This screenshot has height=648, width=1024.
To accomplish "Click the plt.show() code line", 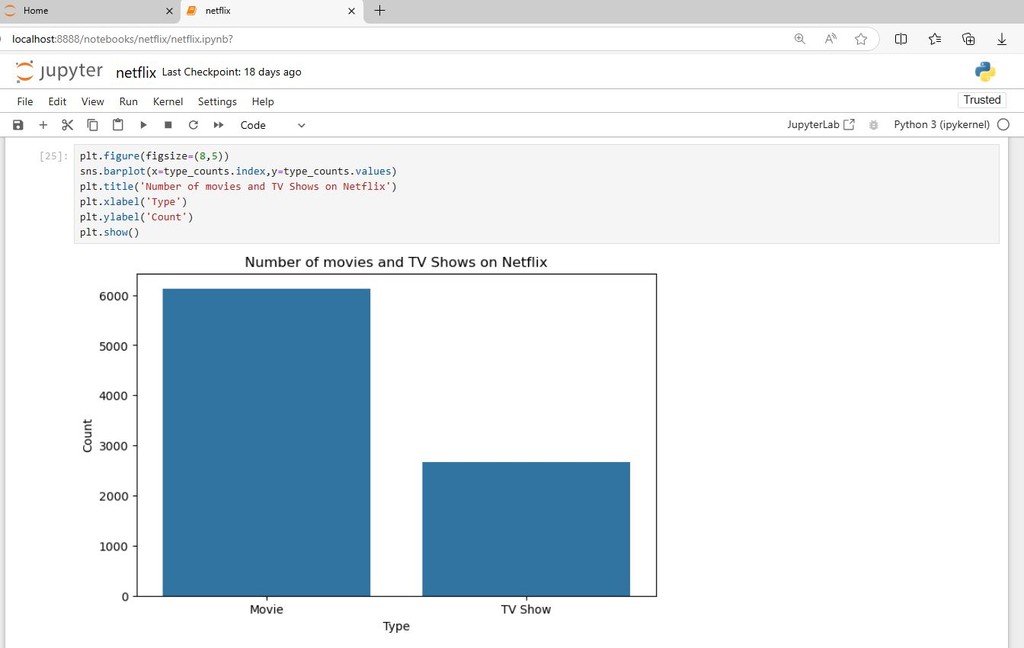I will tap(109, 232).
